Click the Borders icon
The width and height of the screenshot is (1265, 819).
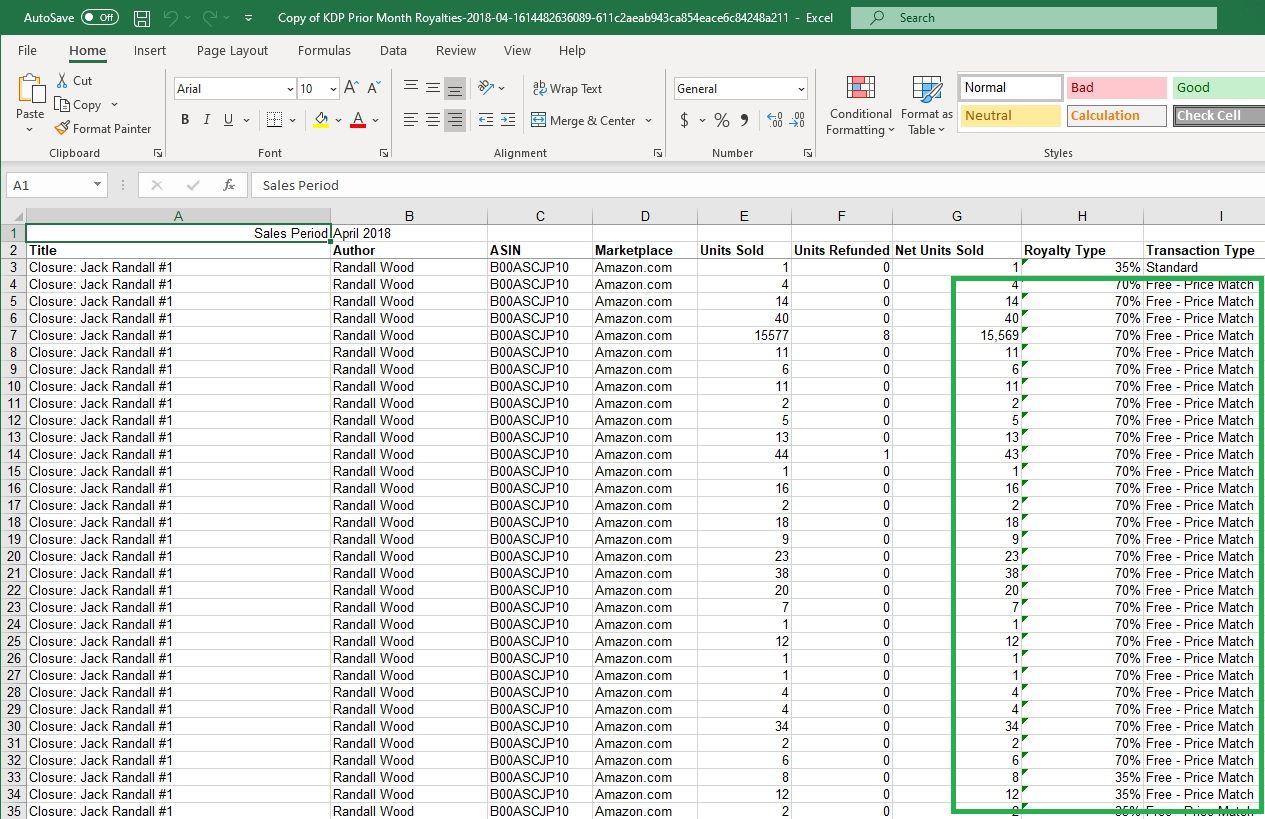[x=275, y=120]
